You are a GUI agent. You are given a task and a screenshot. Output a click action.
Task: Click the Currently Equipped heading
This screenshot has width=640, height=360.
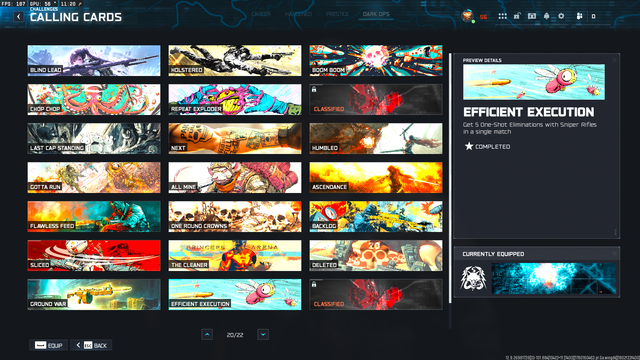pos(493,254)
